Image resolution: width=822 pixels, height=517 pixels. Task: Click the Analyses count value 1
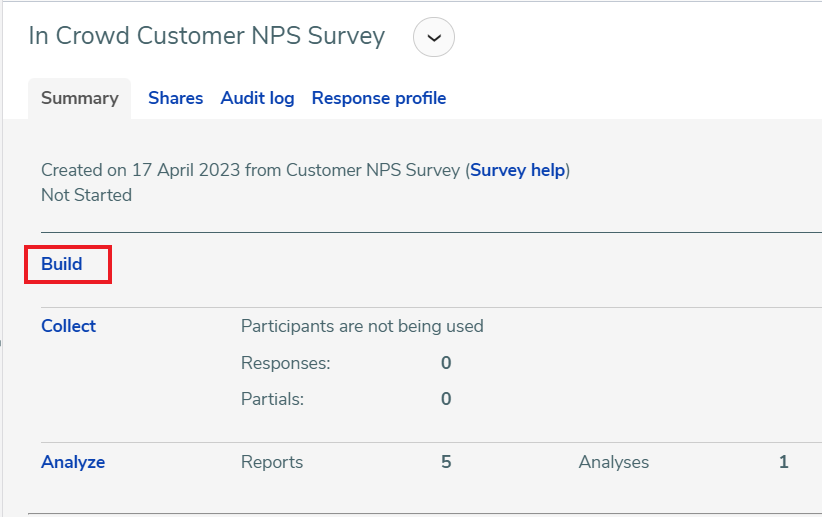click(x=784, y=462)
